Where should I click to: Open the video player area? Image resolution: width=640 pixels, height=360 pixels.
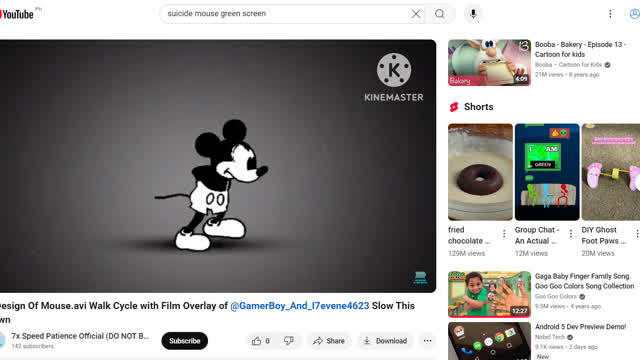pos(218,166)
